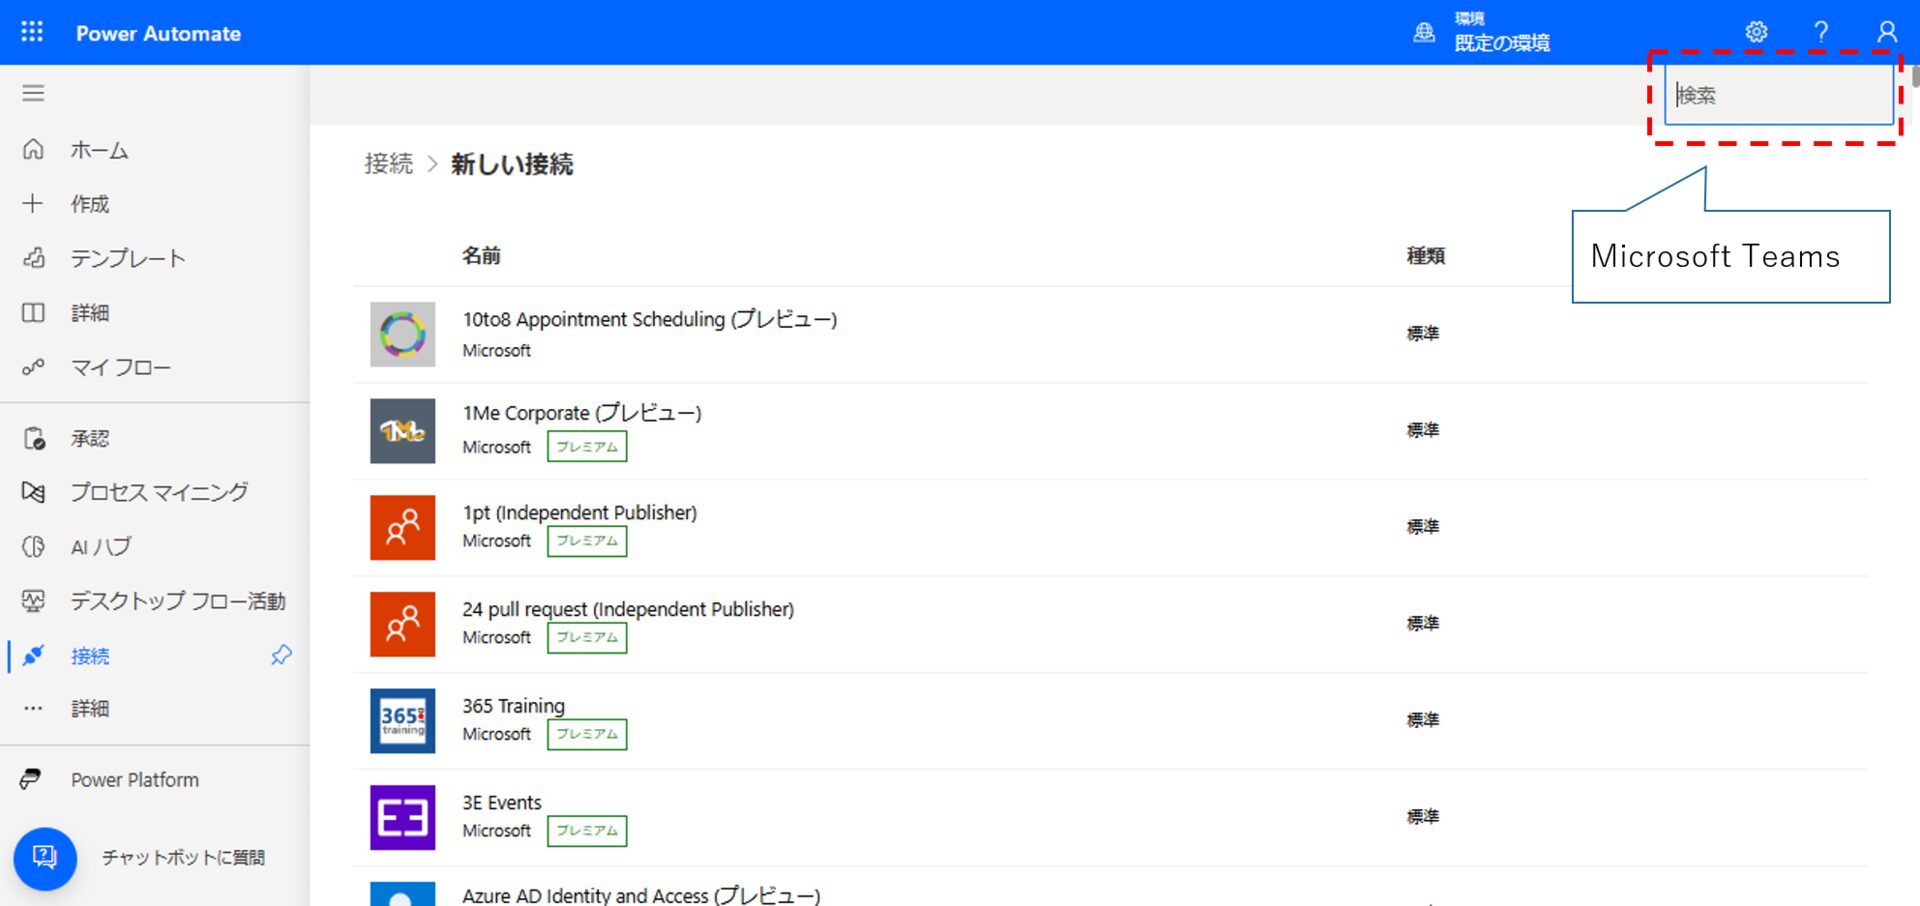The width and height of the screenshot is (1920, 906).
Task: Select the 24 pull request connector icon
Action: coord(402,624)
